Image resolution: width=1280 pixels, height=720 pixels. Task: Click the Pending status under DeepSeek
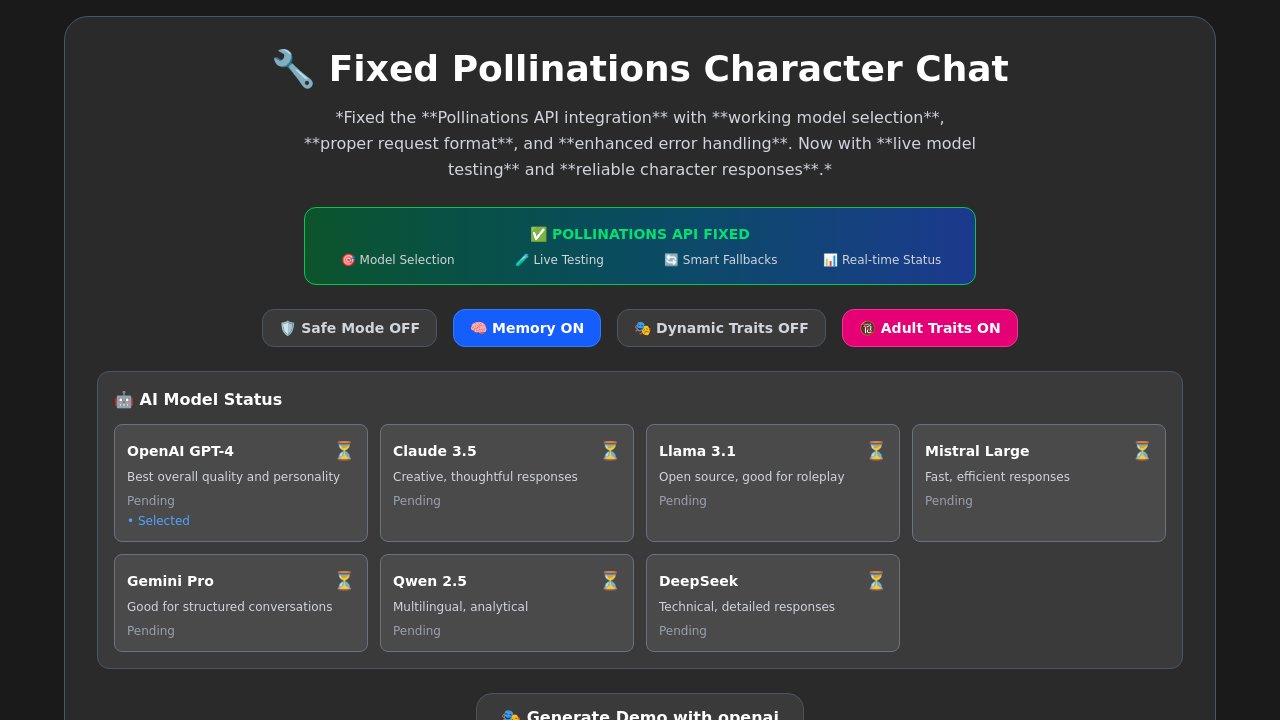coord(683,631)
